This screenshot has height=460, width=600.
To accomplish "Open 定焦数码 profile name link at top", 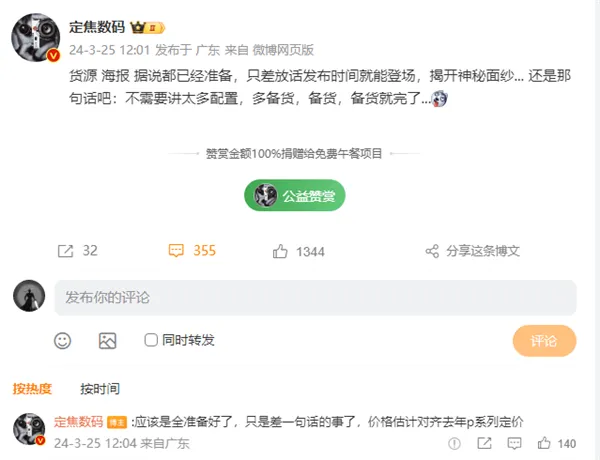I will point(97,27).
